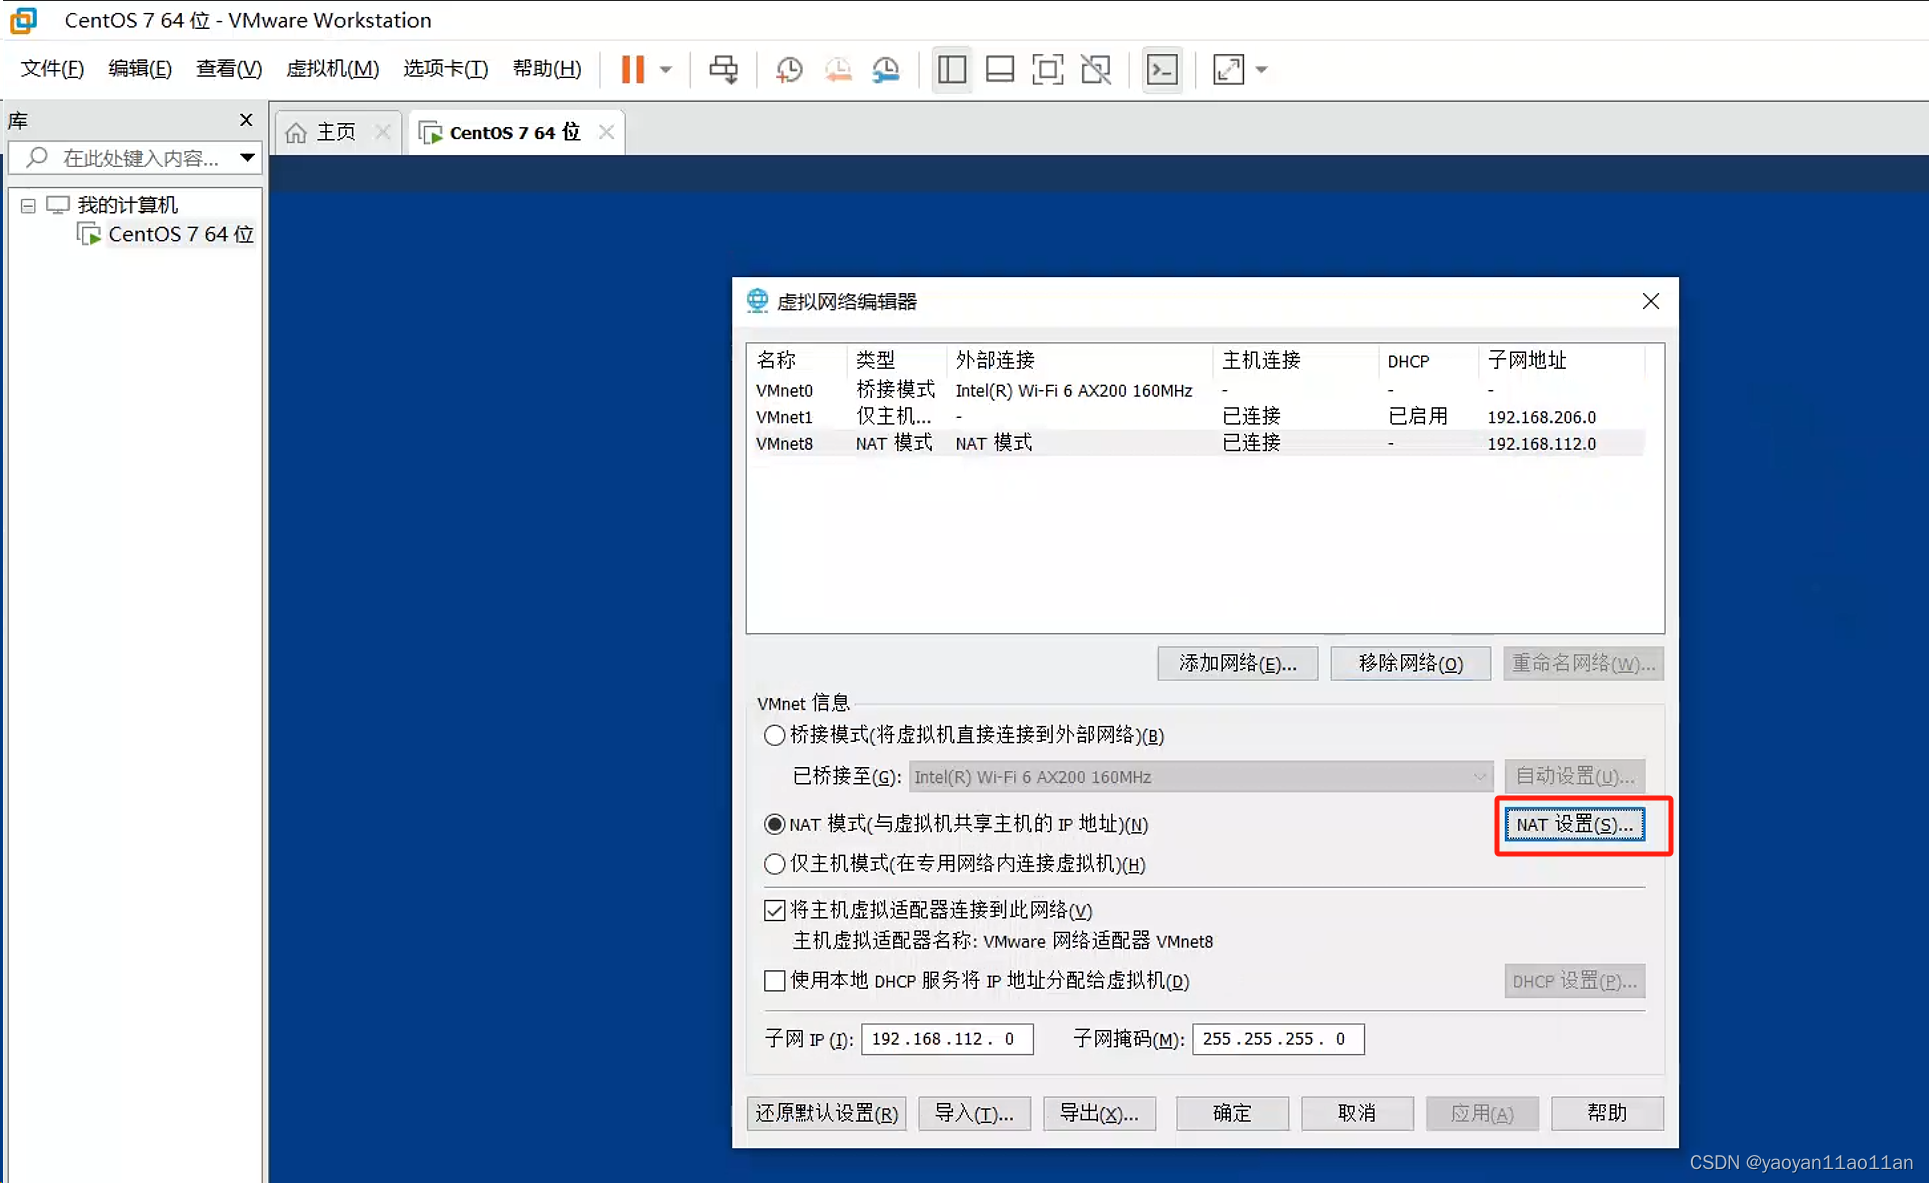Click the NAT 设置(S)... button
This screenshot has height=1183, width=1929.
[1575, 825]
